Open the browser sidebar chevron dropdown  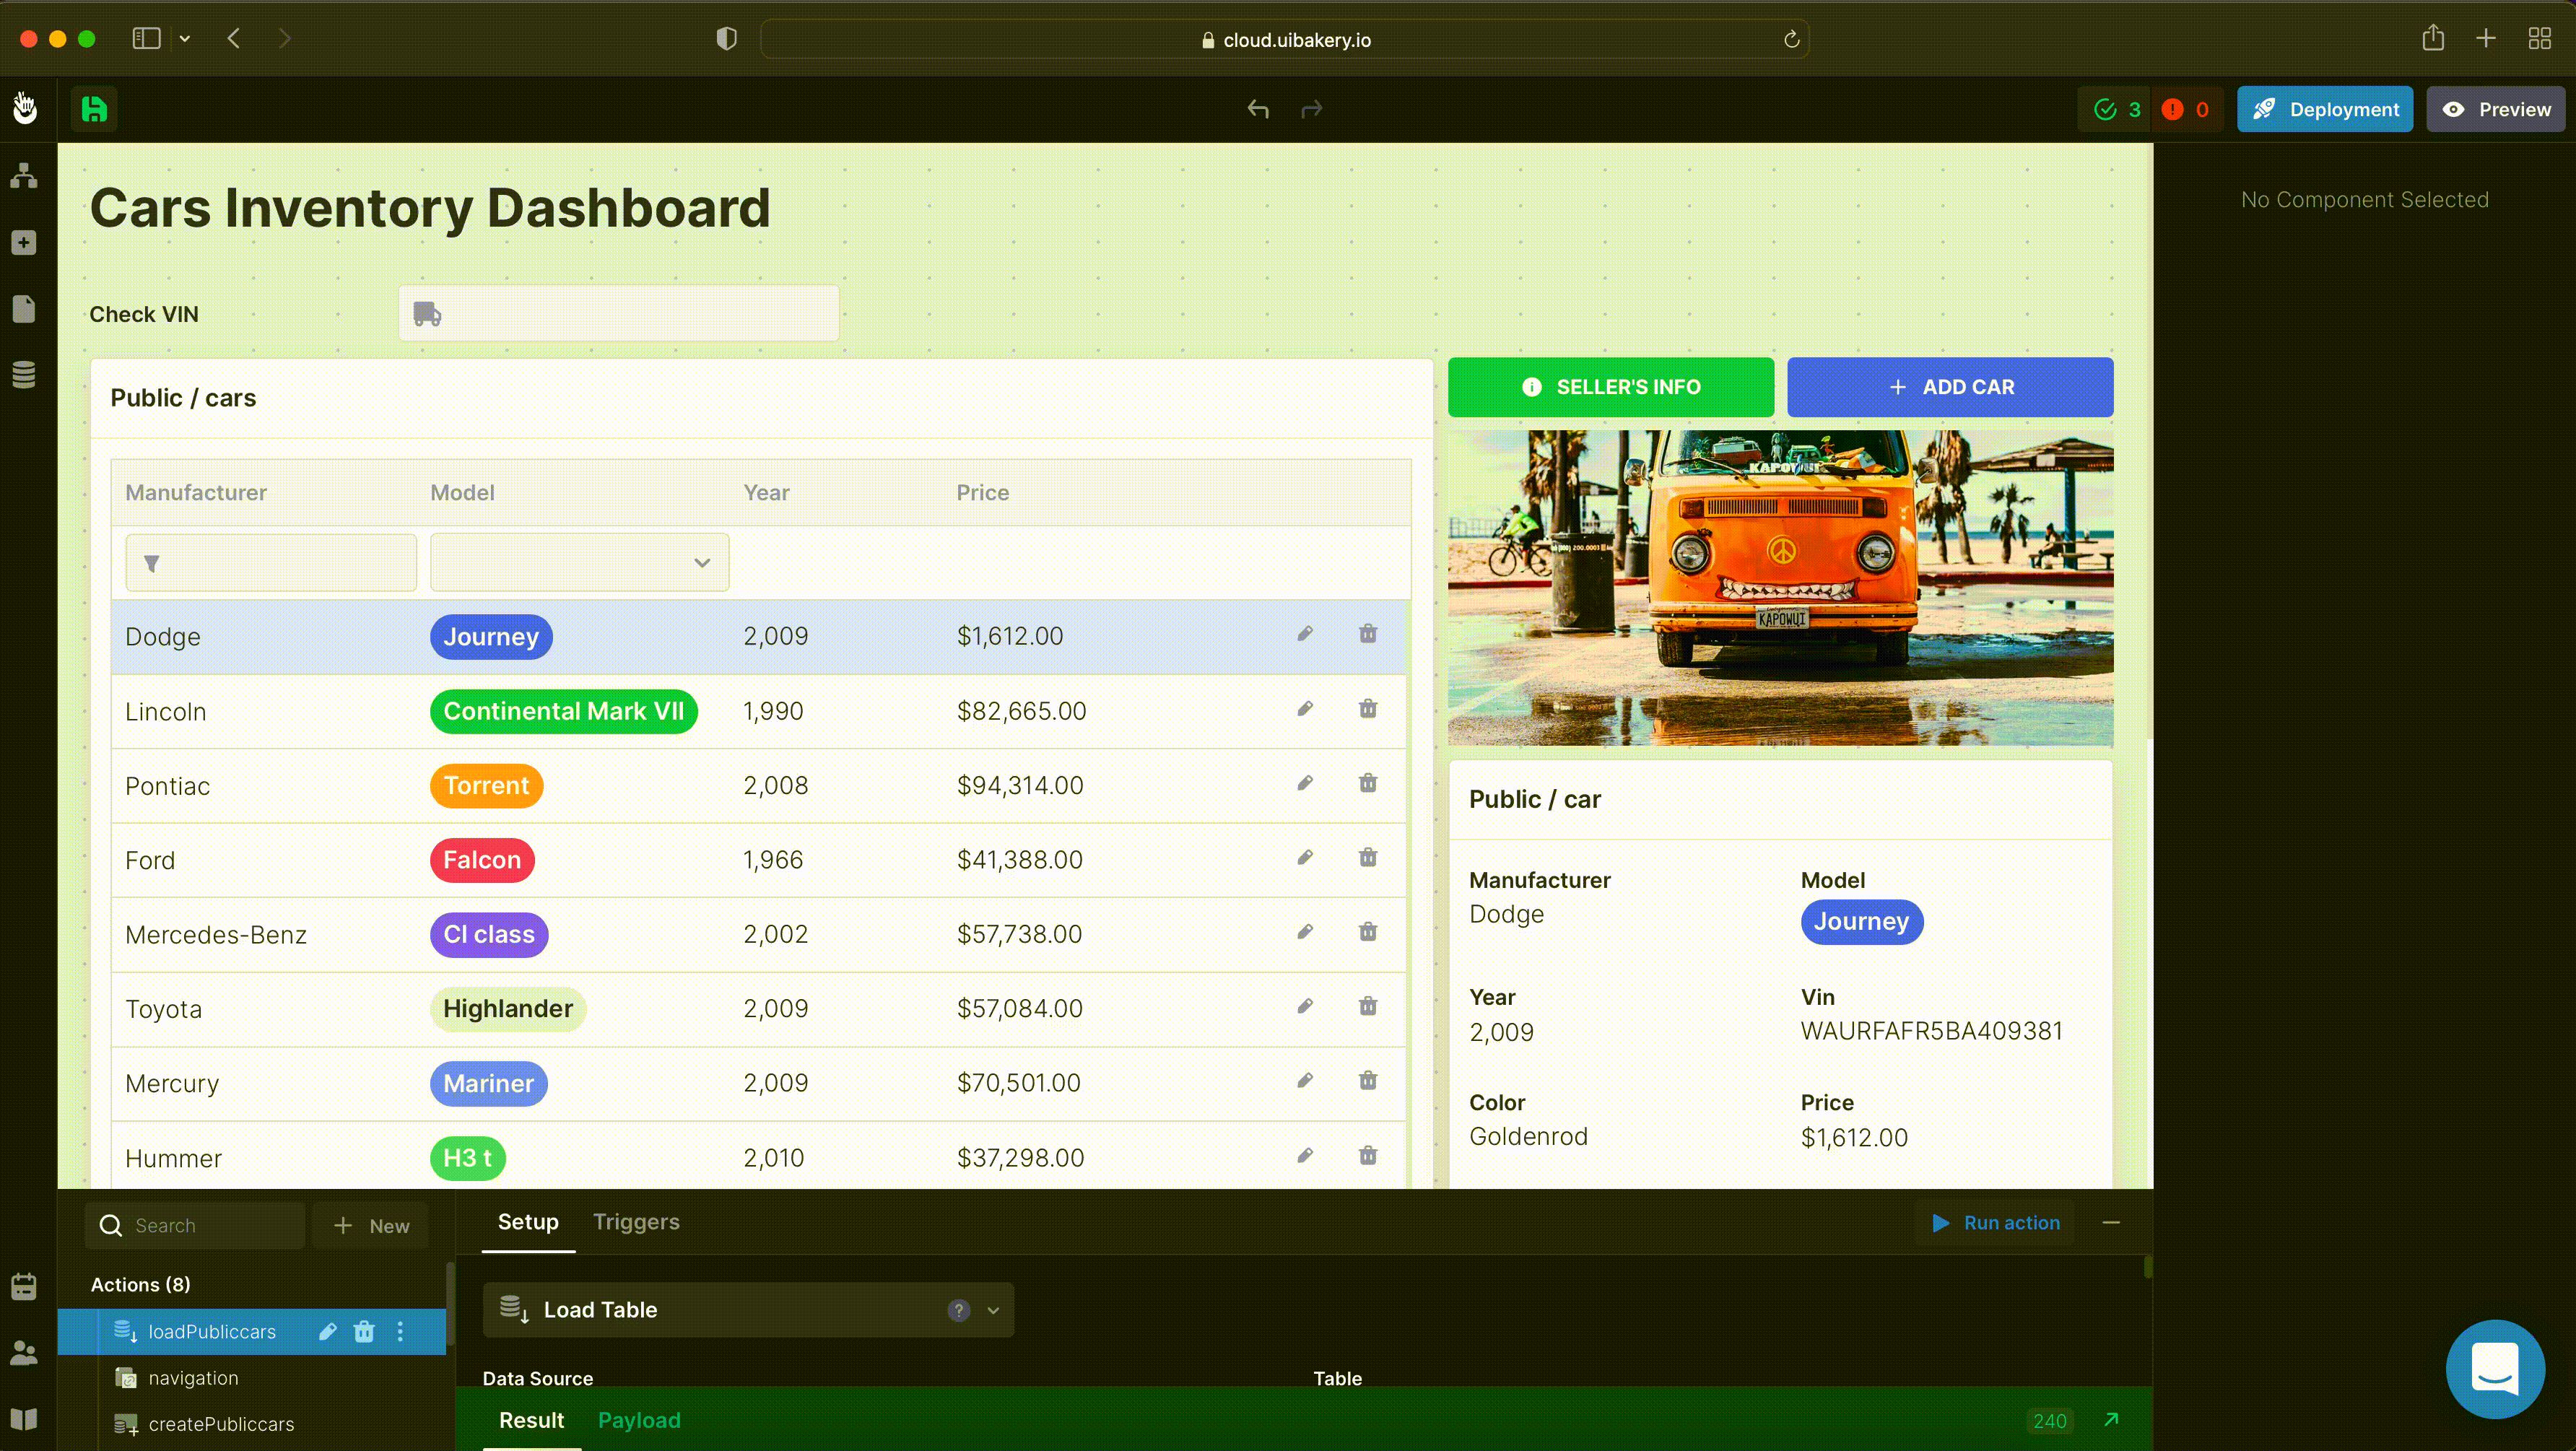pos(185,39)
